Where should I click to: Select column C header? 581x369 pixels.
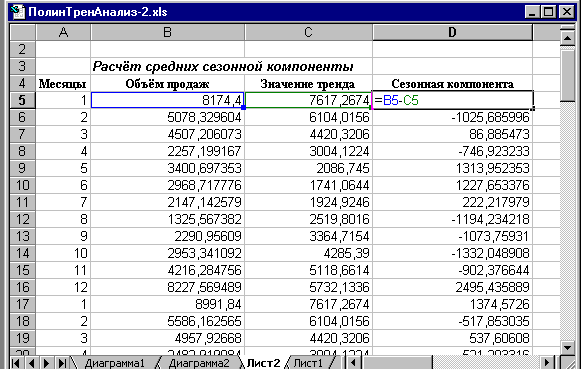point(308,32)
